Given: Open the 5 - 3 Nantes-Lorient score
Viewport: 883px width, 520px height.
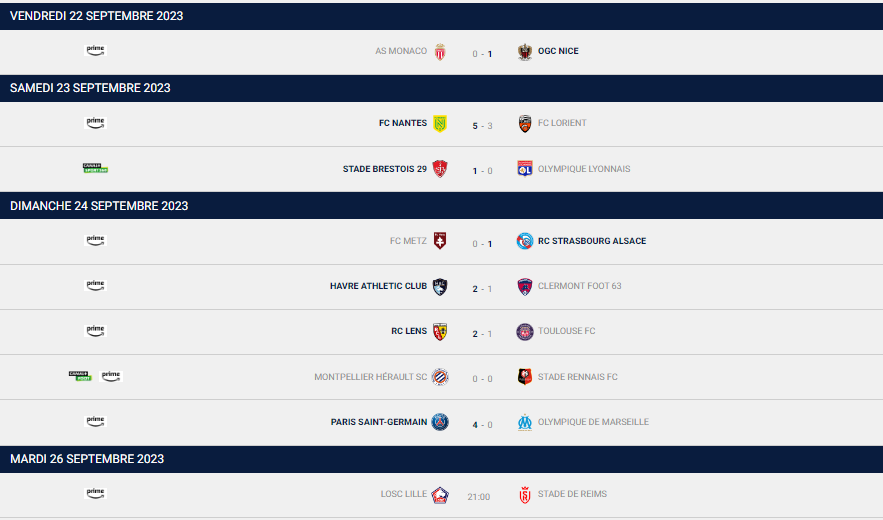Looking at the screenshot, I should coord(483,126).
